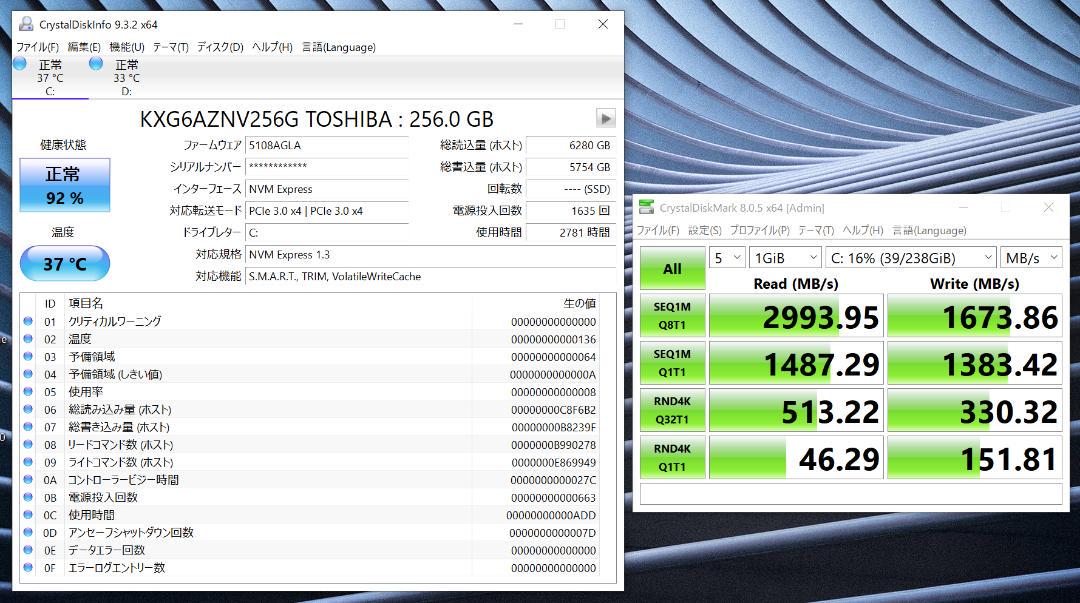
Task: Open unit dropdown showing MB/s
Action: coord(1031,258)
